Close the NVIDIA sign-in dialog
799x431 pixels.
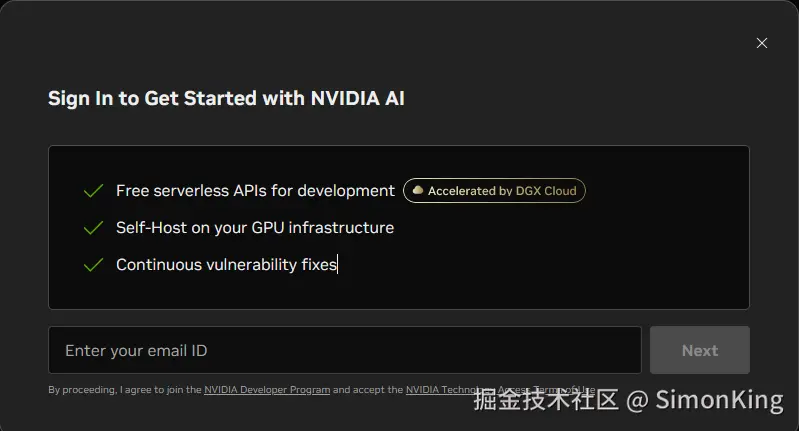(762, 43)
